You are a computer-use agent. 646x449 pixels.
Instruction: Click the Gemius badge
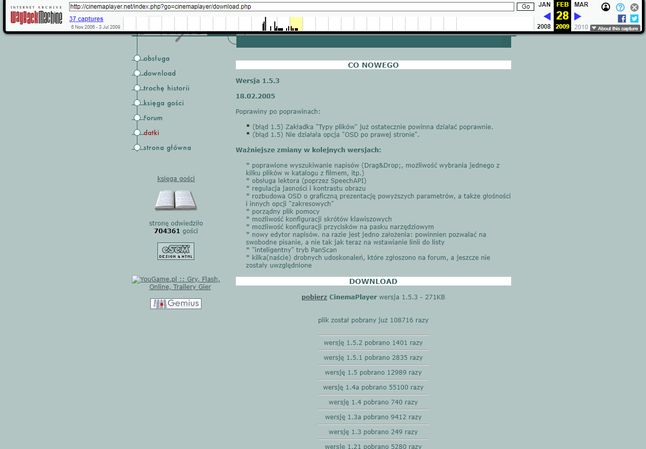click(x=176, y=304)
